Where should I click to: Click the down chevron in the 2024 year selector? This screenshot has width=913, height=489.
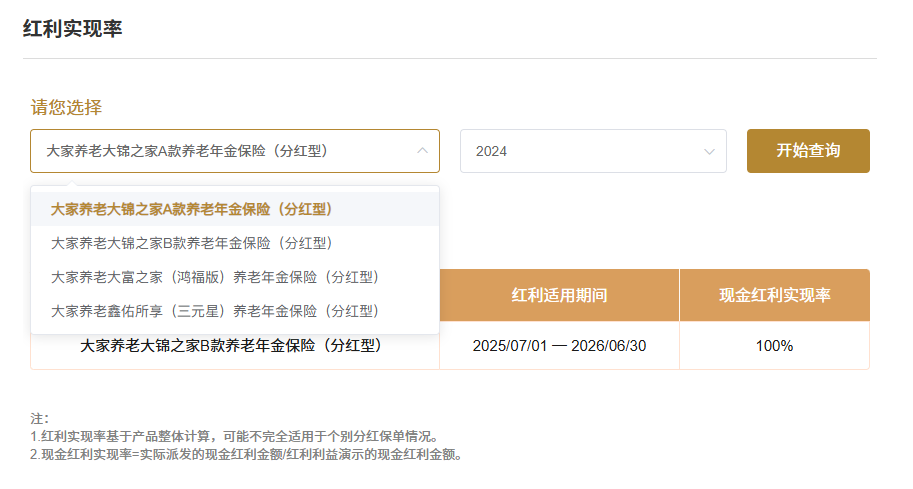tap(709, 151)
